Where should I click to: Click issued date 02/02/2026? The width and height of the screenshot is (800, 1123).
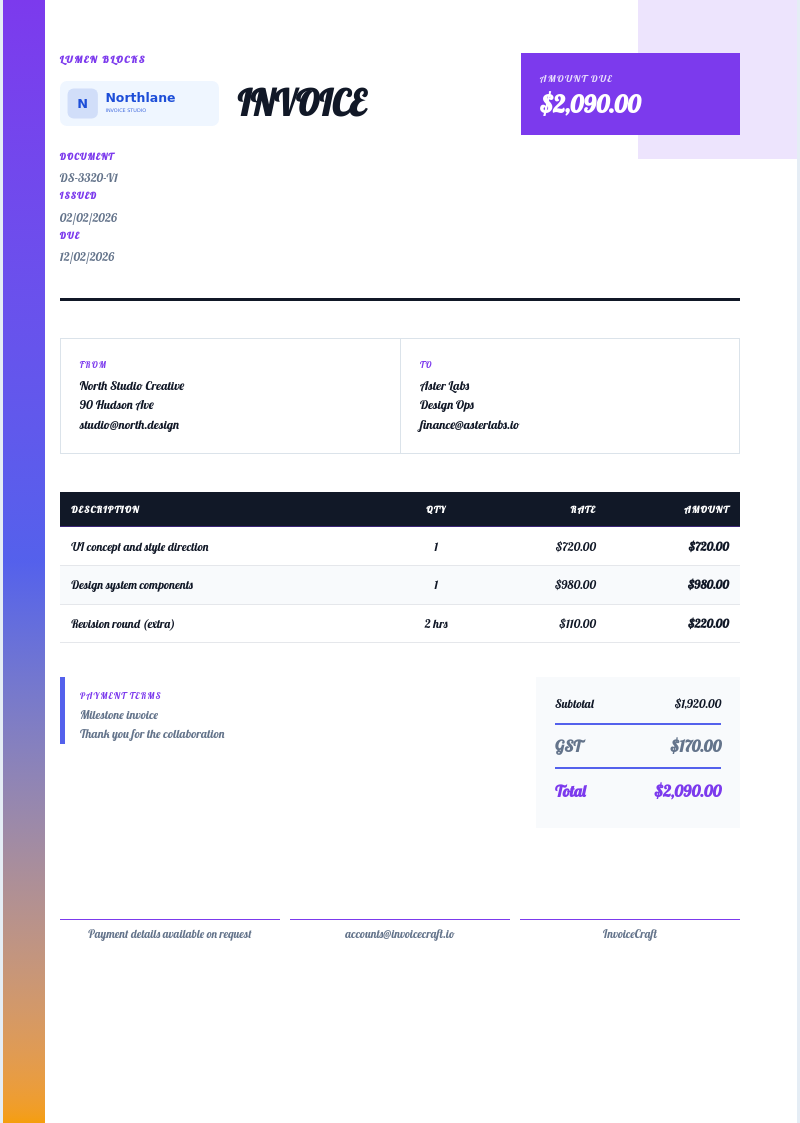click(x=88, y=218)
